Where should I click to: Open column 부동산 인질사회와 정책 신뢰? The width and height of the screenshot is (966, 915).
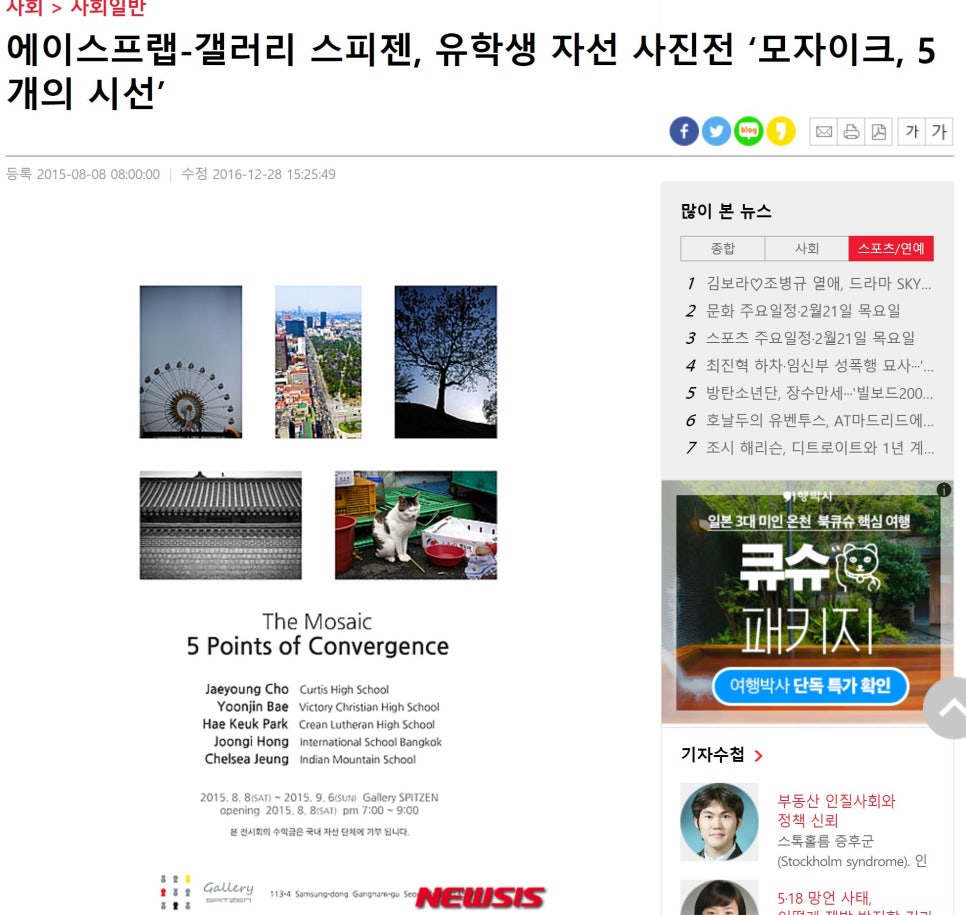[x=835, y=810]
